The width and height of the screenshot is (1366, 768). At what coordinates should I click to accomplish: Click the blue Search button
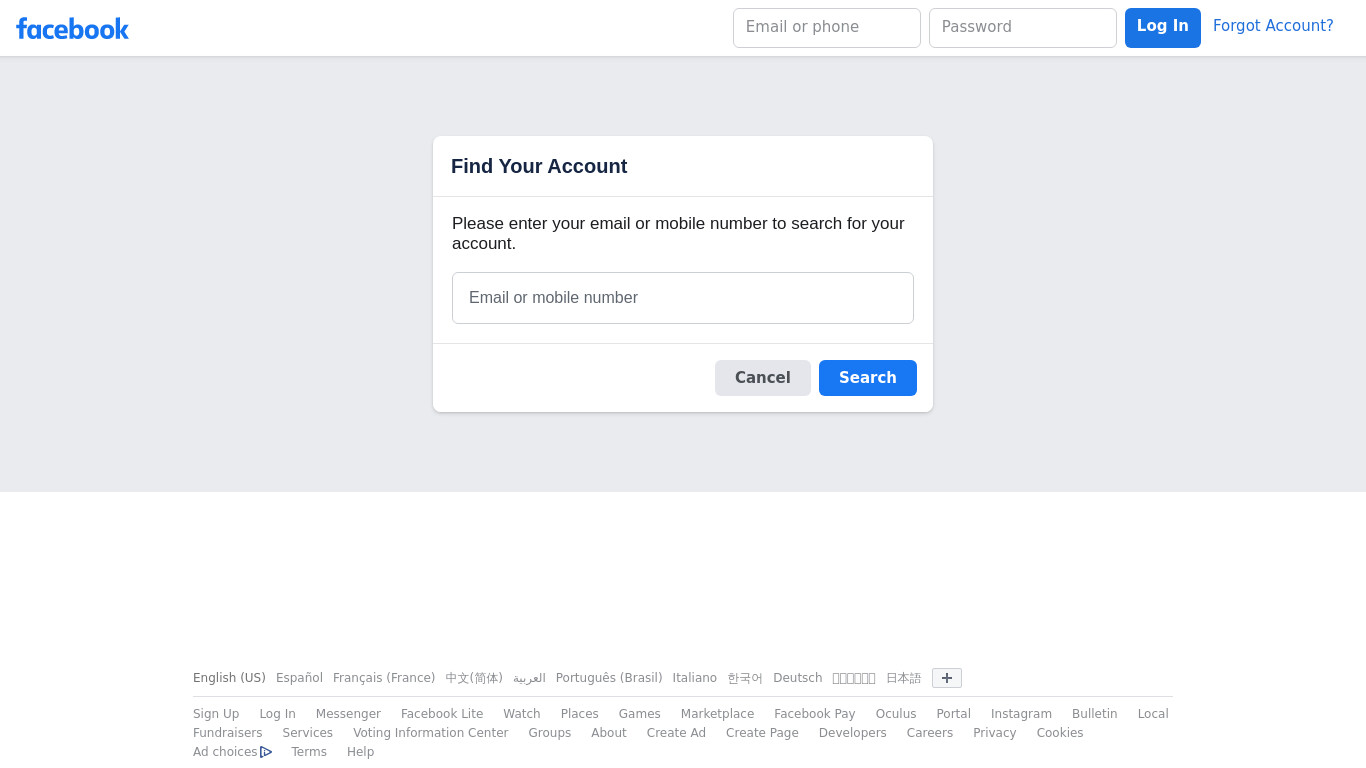click(x=868, y=378)
